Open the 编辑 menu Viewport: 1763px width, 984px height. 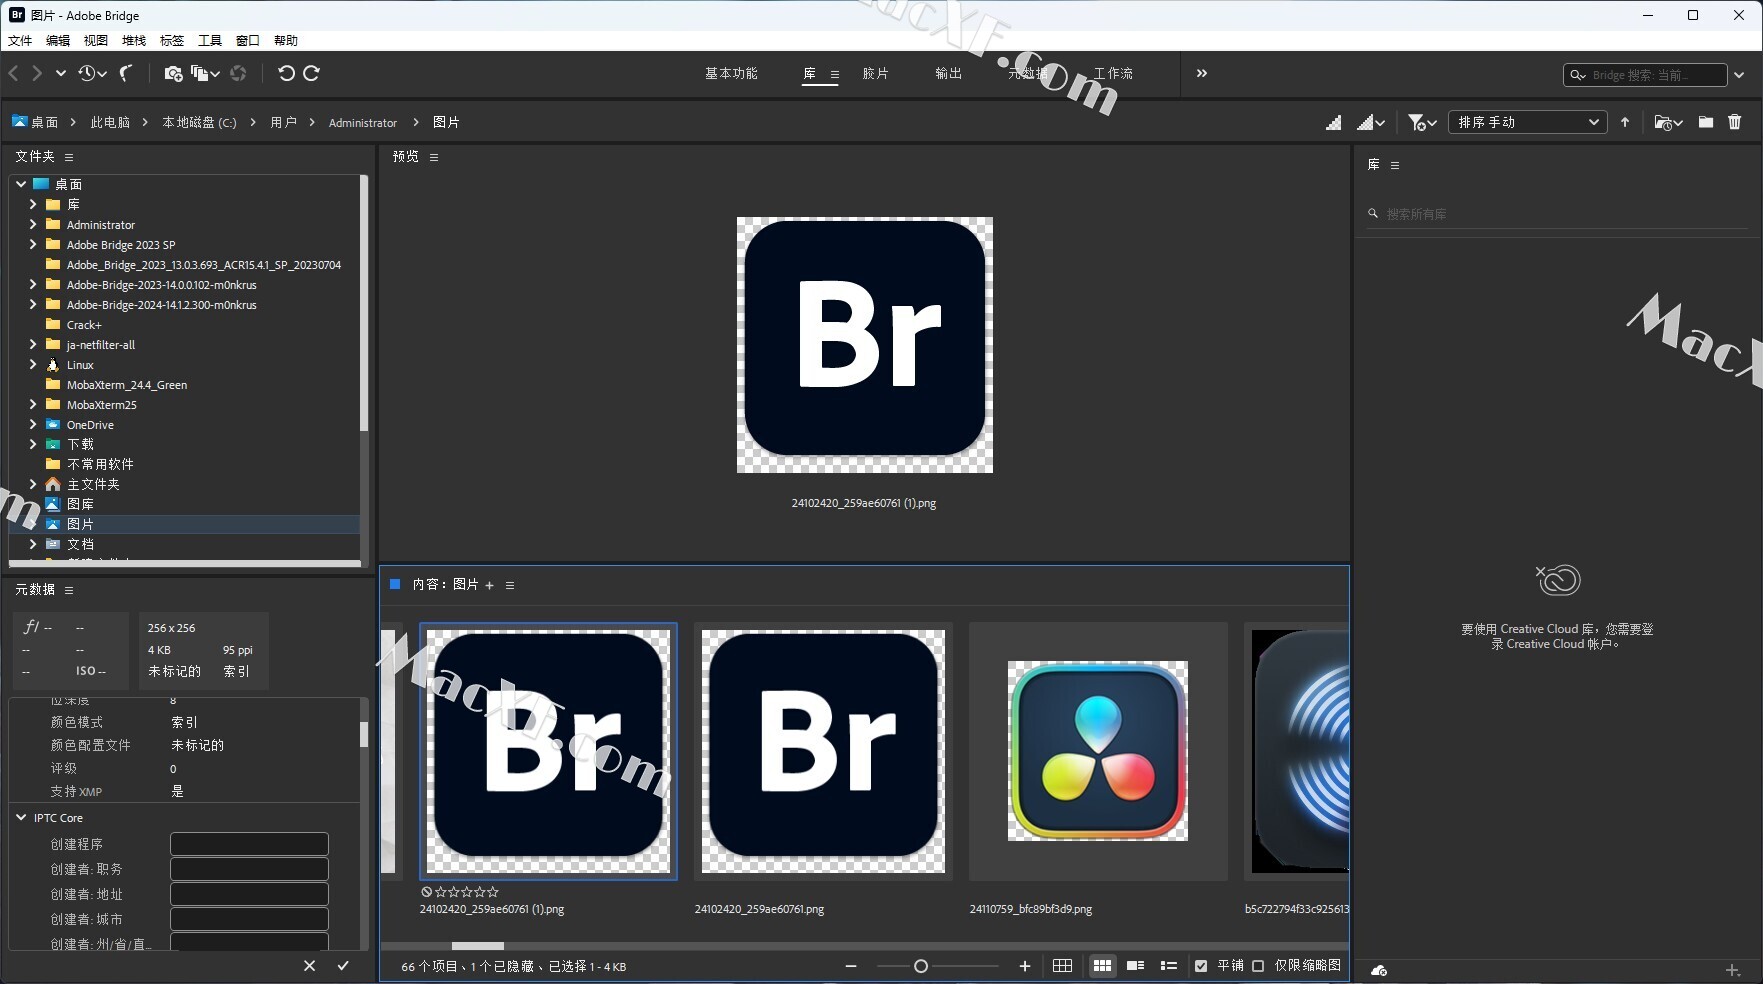(58, 40)
